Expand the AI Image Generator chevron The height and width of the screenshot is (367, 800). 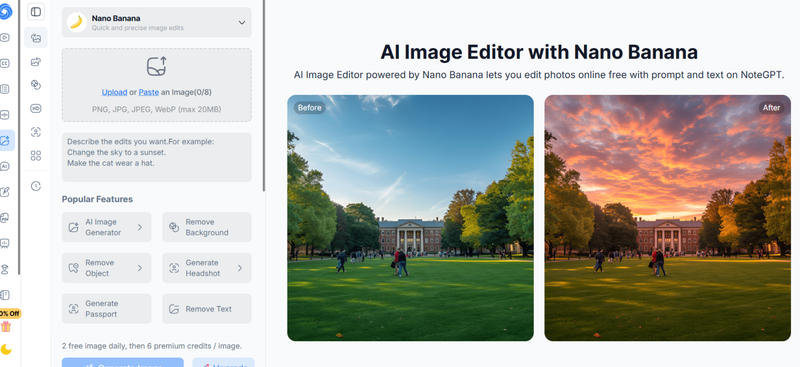point(140,227)
